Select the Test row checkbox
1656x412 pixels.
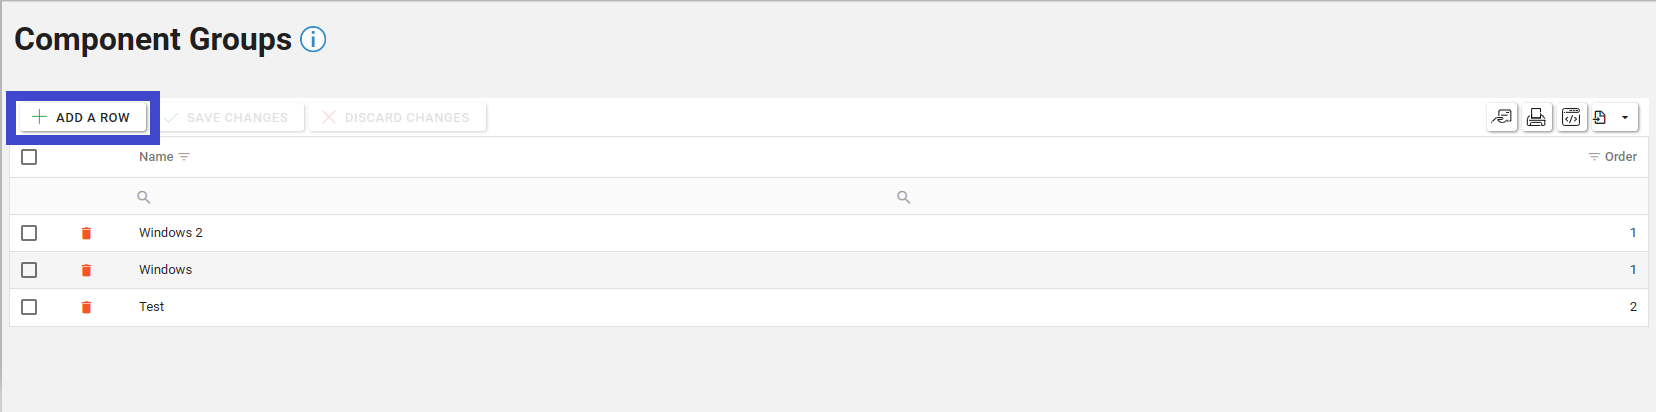(29, 307)
